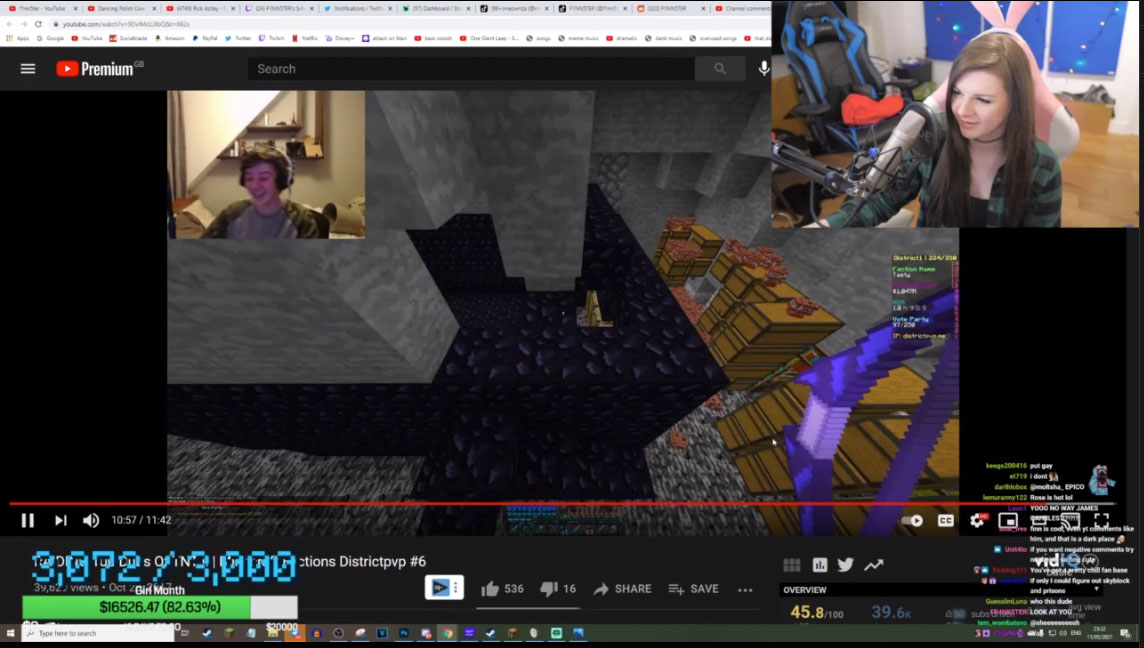
Task: Switch to the Channel comments tab
Action: tap(743, 8)
